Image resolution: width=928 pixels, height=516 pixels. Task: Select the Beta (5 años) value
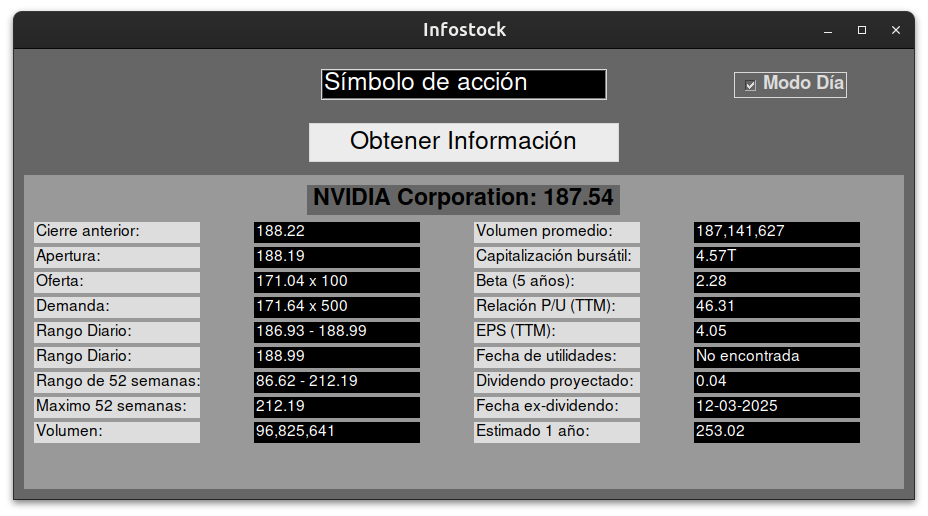point(776,282)
